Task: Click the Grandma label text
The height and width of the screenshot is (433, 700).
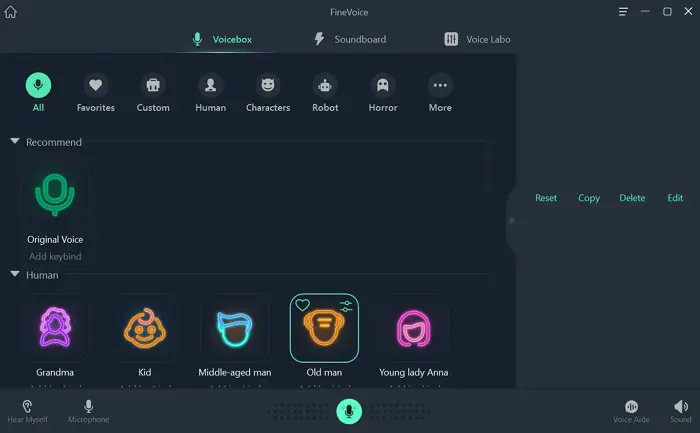Action: click(x=55, y=372)
